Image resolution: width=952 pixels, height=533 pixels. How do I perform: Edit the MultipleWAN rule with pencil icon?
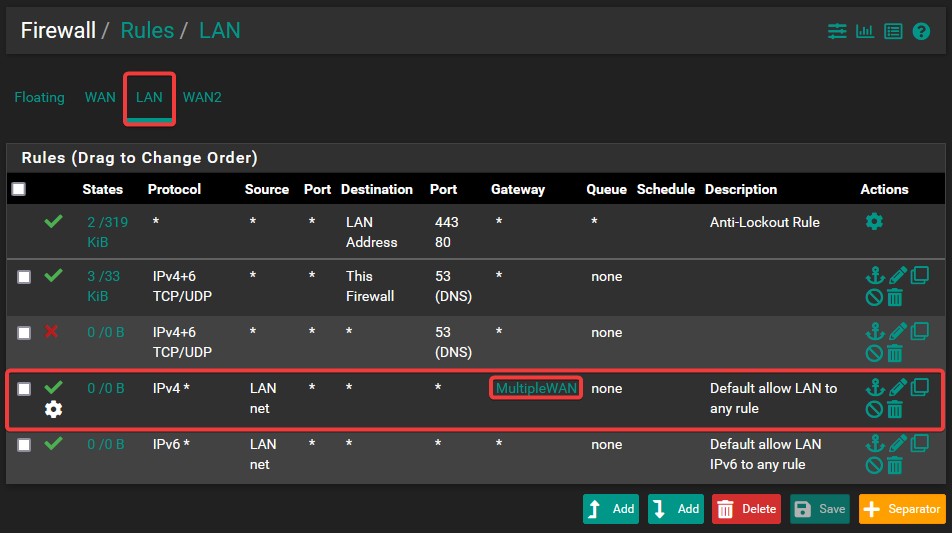pos(897,387)
